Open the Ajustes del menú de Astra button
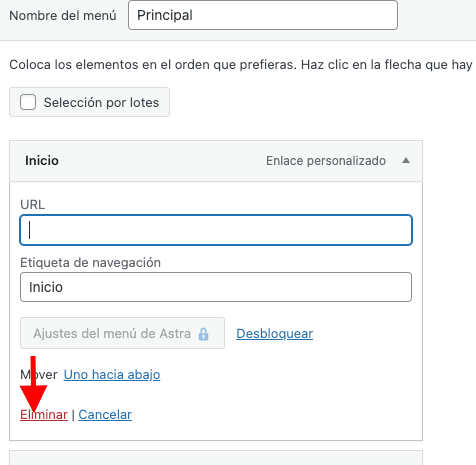This screenshot has width=476, height=465. tap(122, 333)
